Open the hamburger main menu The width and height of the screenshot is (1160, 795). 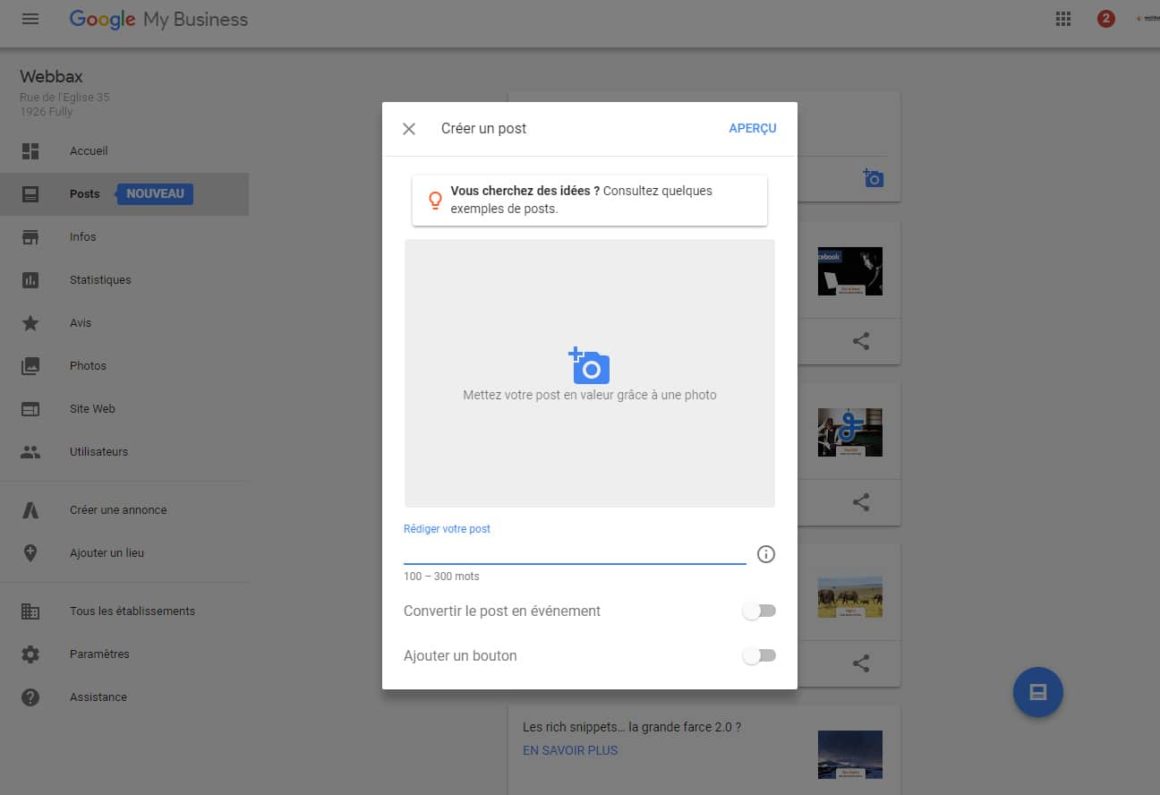(x=30, y=19)
